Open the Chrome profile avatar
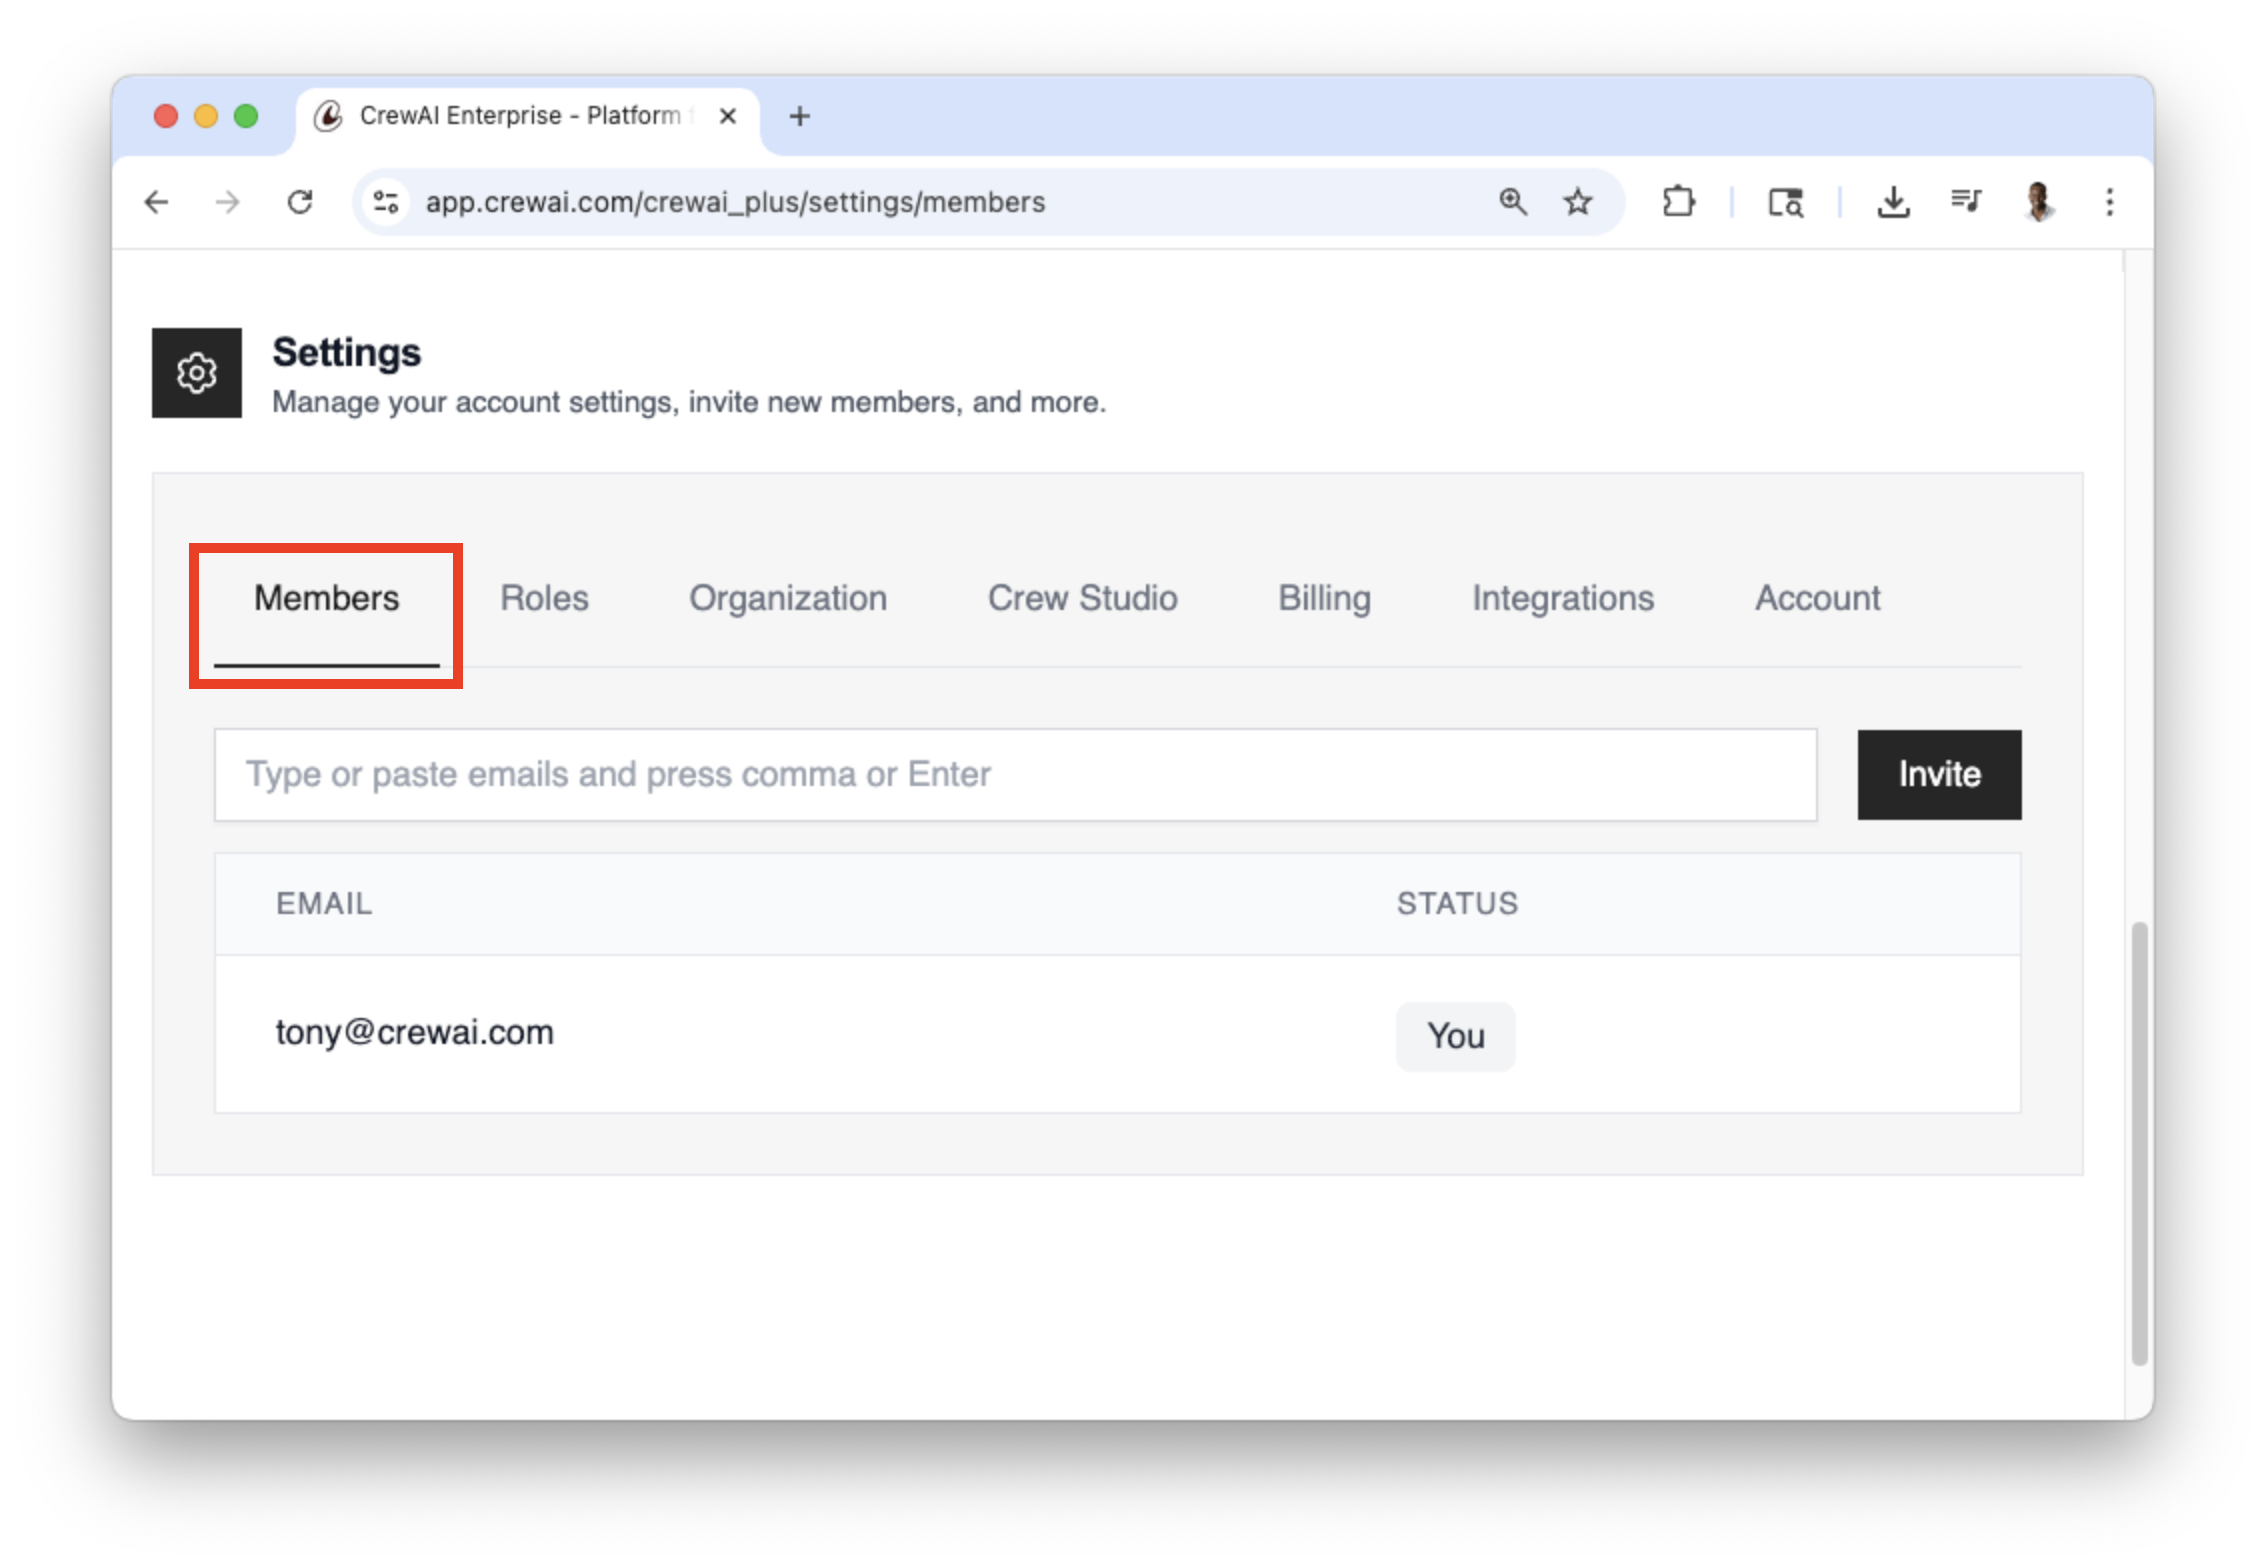Image resolution: width=2266 pixels, height=1568 pixels. tap(2038, 203)
